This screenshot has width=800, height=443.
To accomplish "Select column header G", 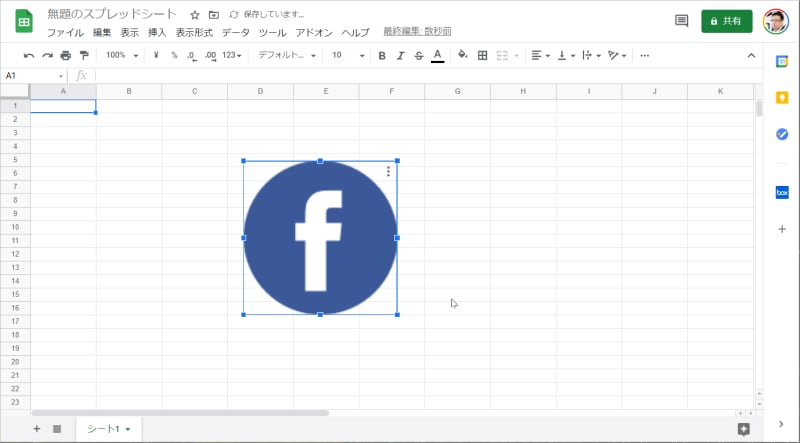I will click(457, 91).
